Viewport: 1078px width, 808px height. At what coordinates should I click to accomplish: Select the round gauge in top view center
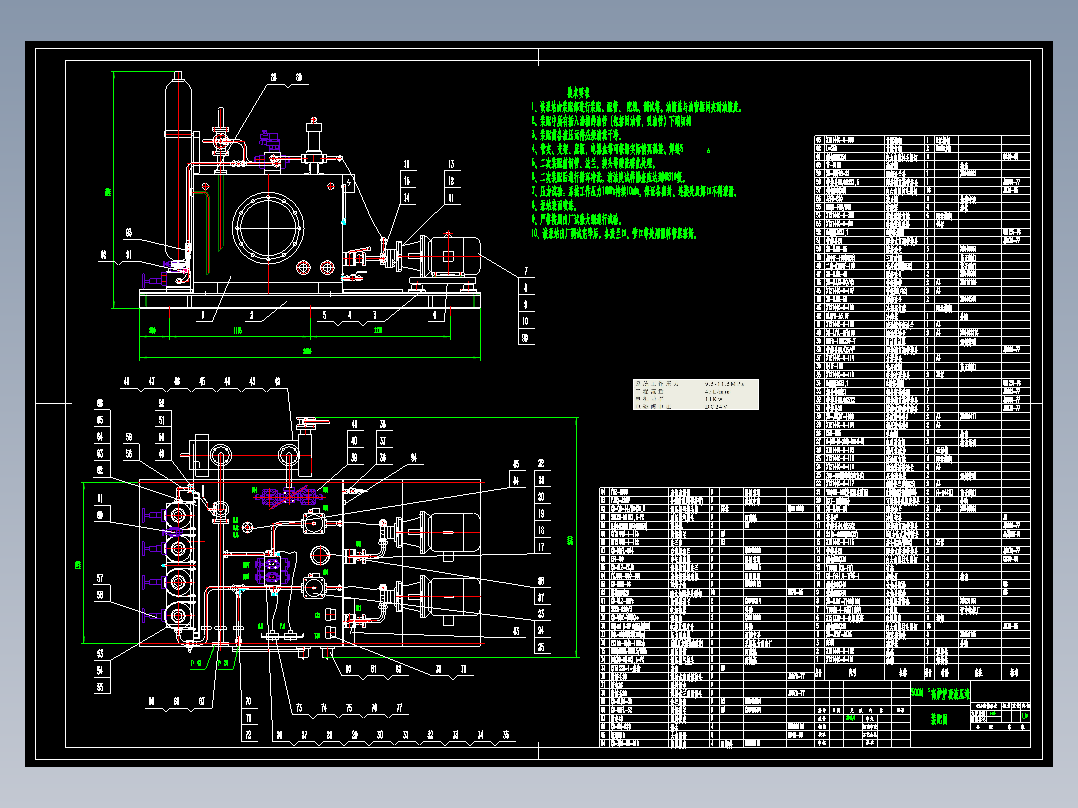click(x=320, y=555)
